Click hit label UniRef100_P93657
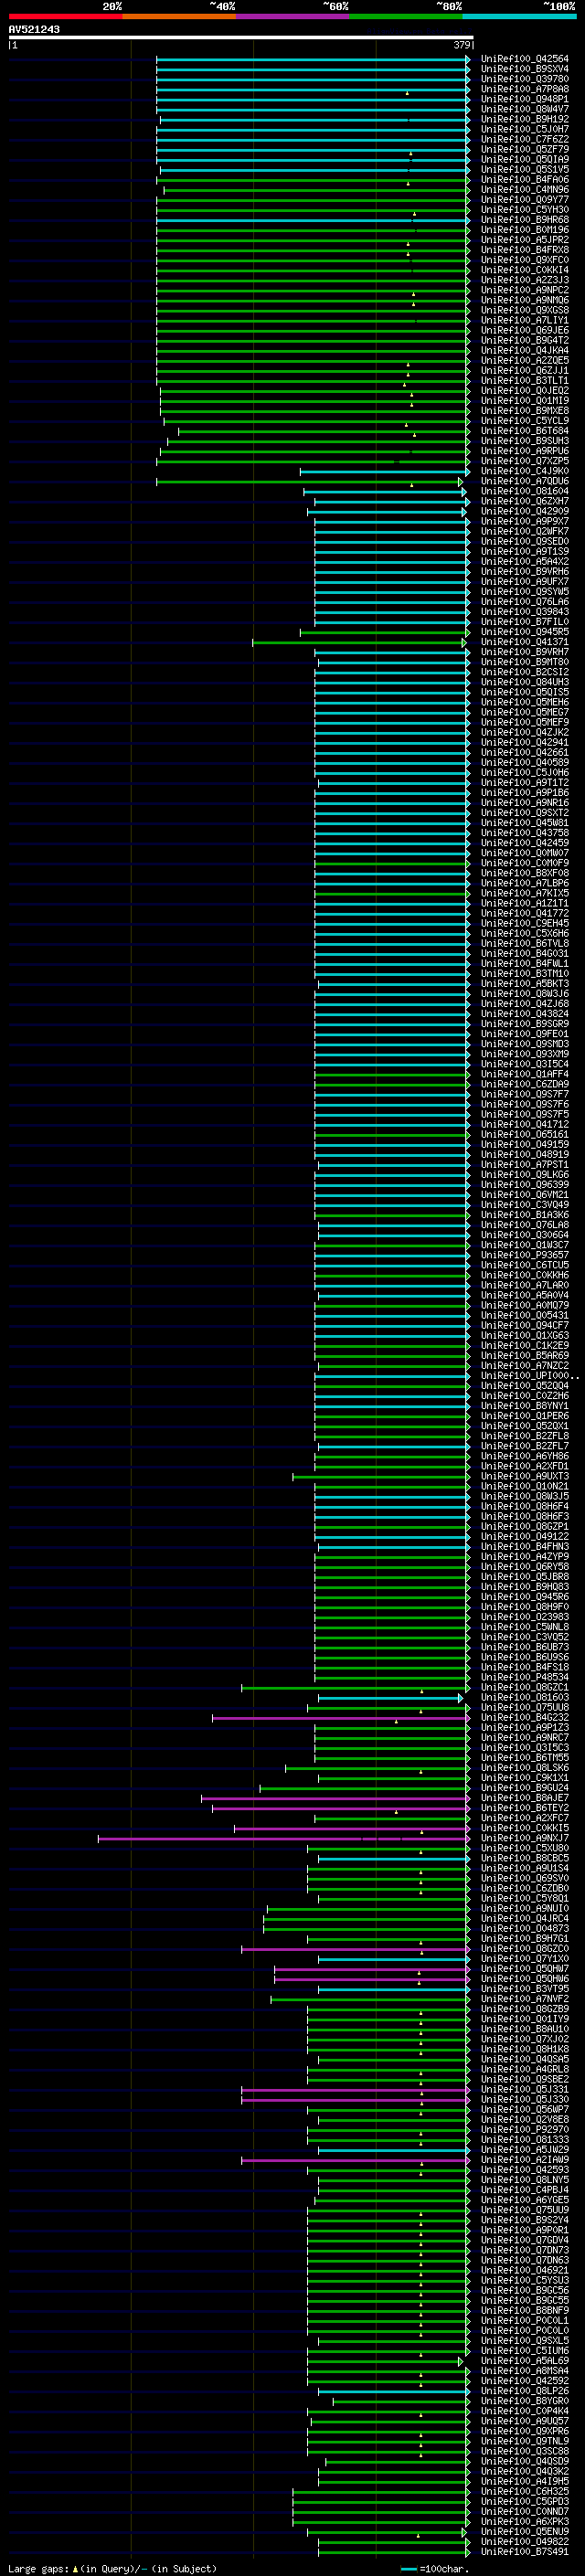The width and height of the screenshot is (585, 2576). coord(525,1255)
